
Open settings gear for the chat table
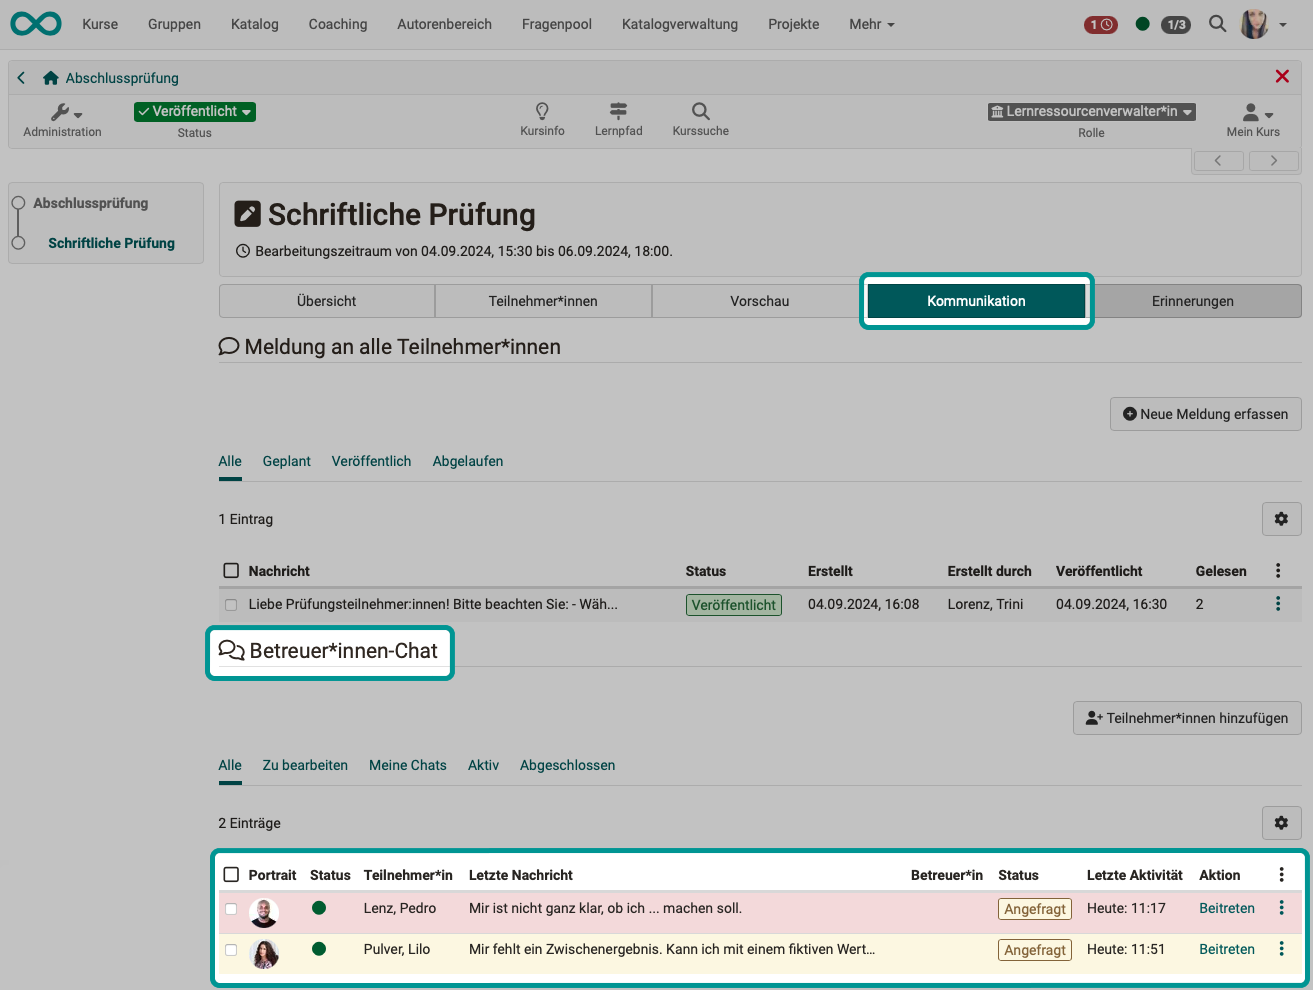coord(1281,823)
